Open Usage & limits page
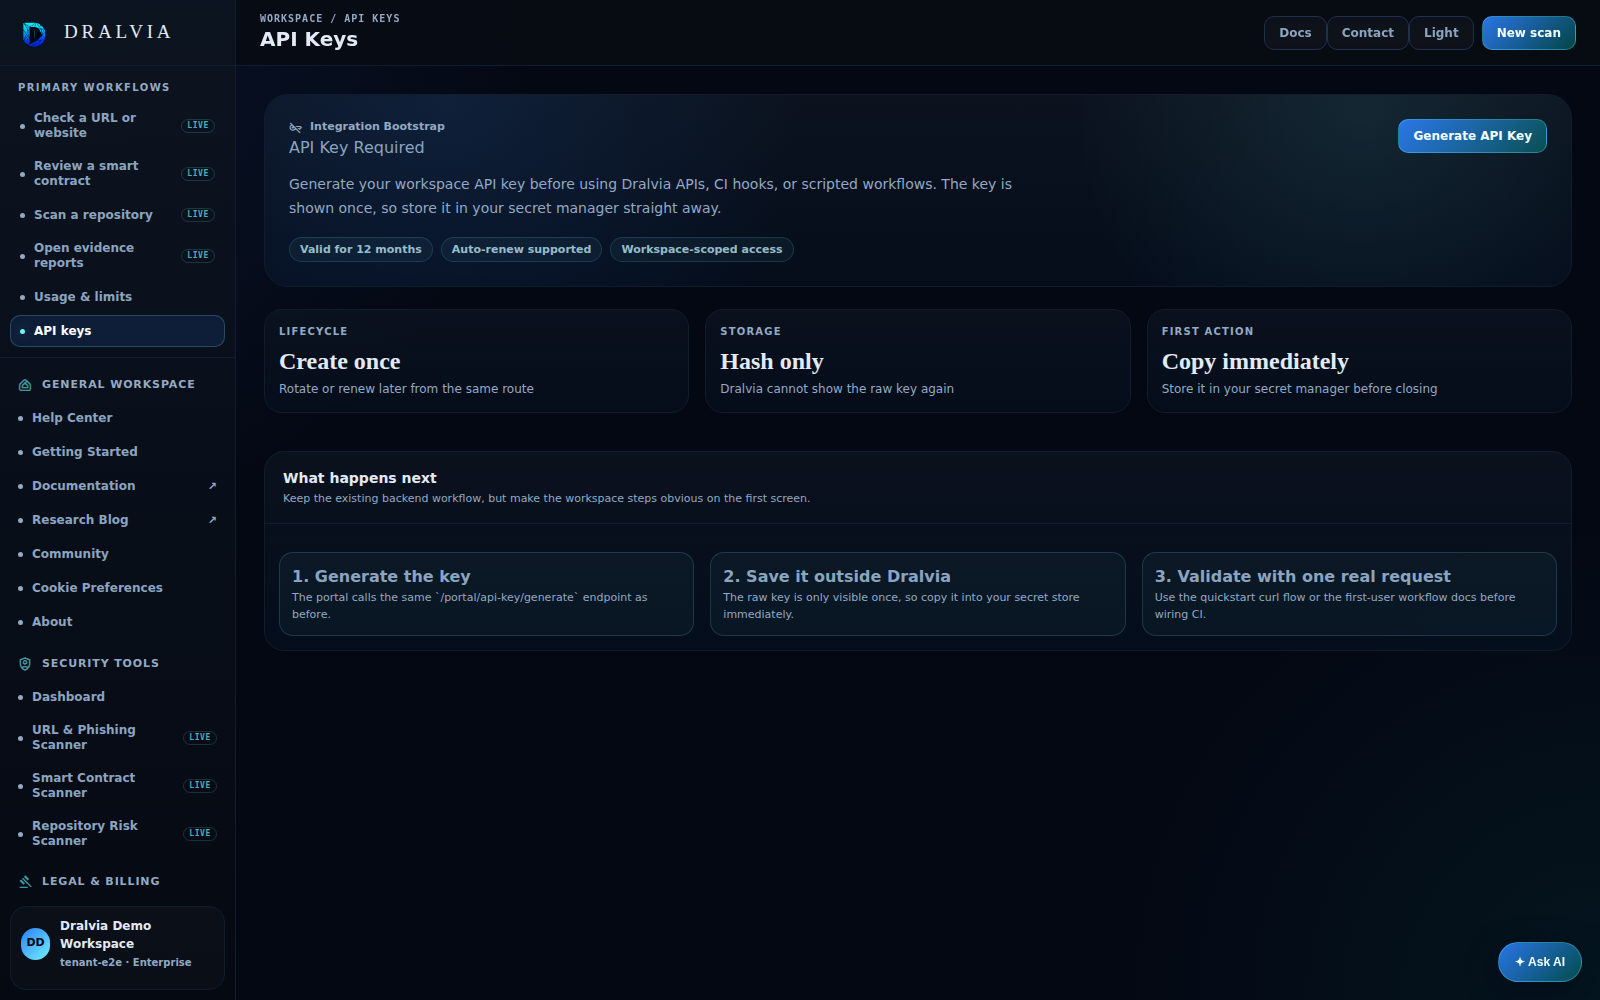Screen dimensions: 1600x1000 pos(118,297)
